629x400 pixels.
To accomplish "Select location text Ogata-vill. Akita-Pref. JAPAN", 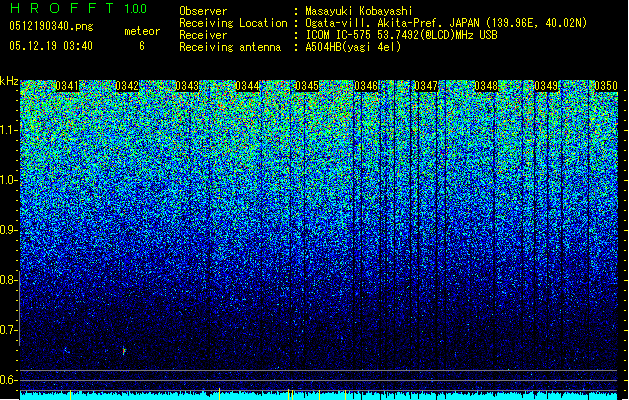I will point(393,23).
